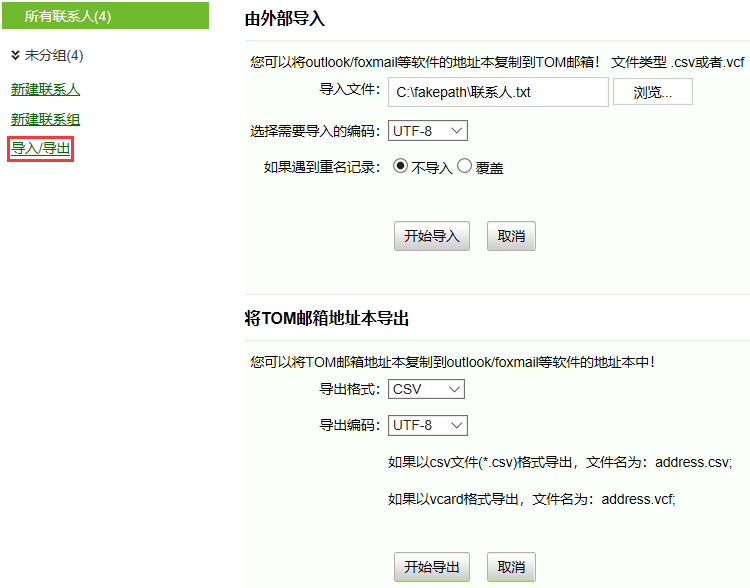Select the 覆盖 radio button

click(x=464, y=166)
